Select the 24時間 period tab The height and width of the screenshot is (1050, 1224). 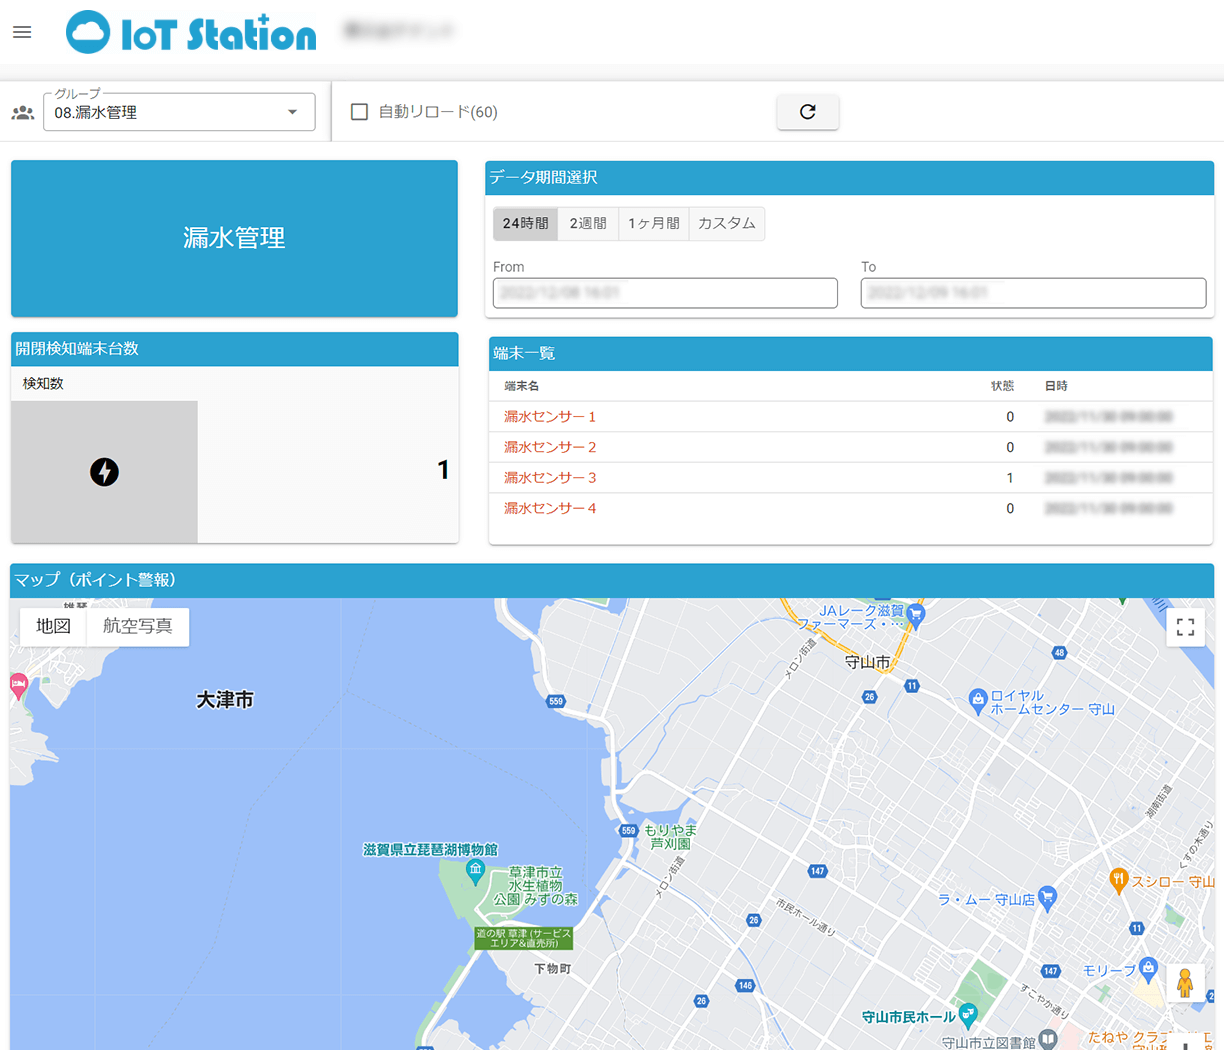525,224
